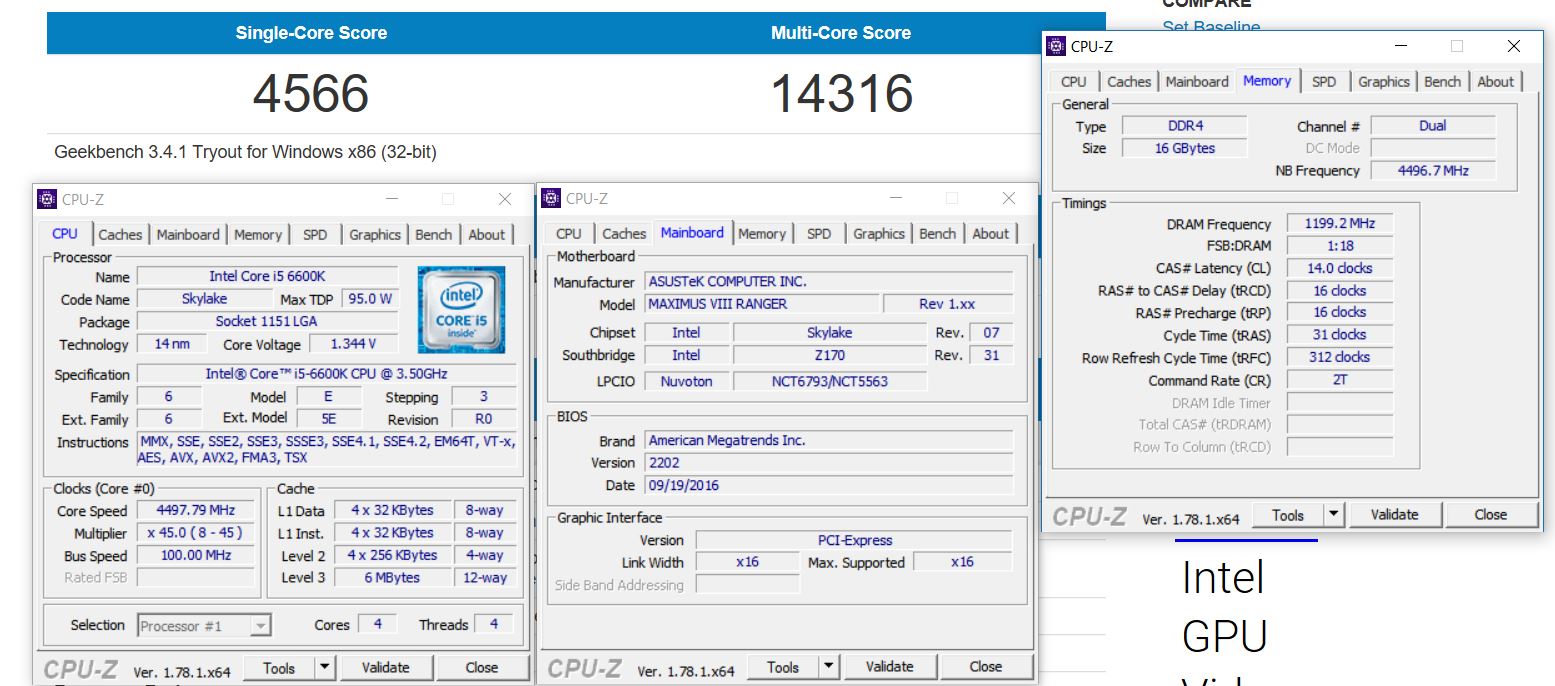Screen dimensions: 1555x686
Task: Click the 14.0 clocks CAS Latency value
Action: [x=1339, y=268]
